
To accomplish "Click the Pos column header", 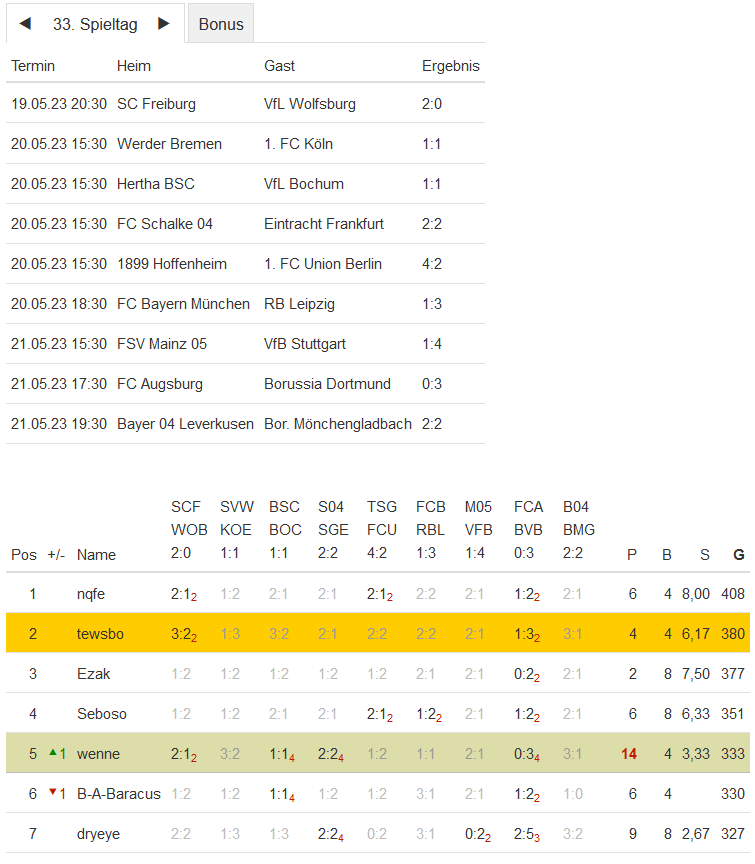I will (x=24, y=555).
